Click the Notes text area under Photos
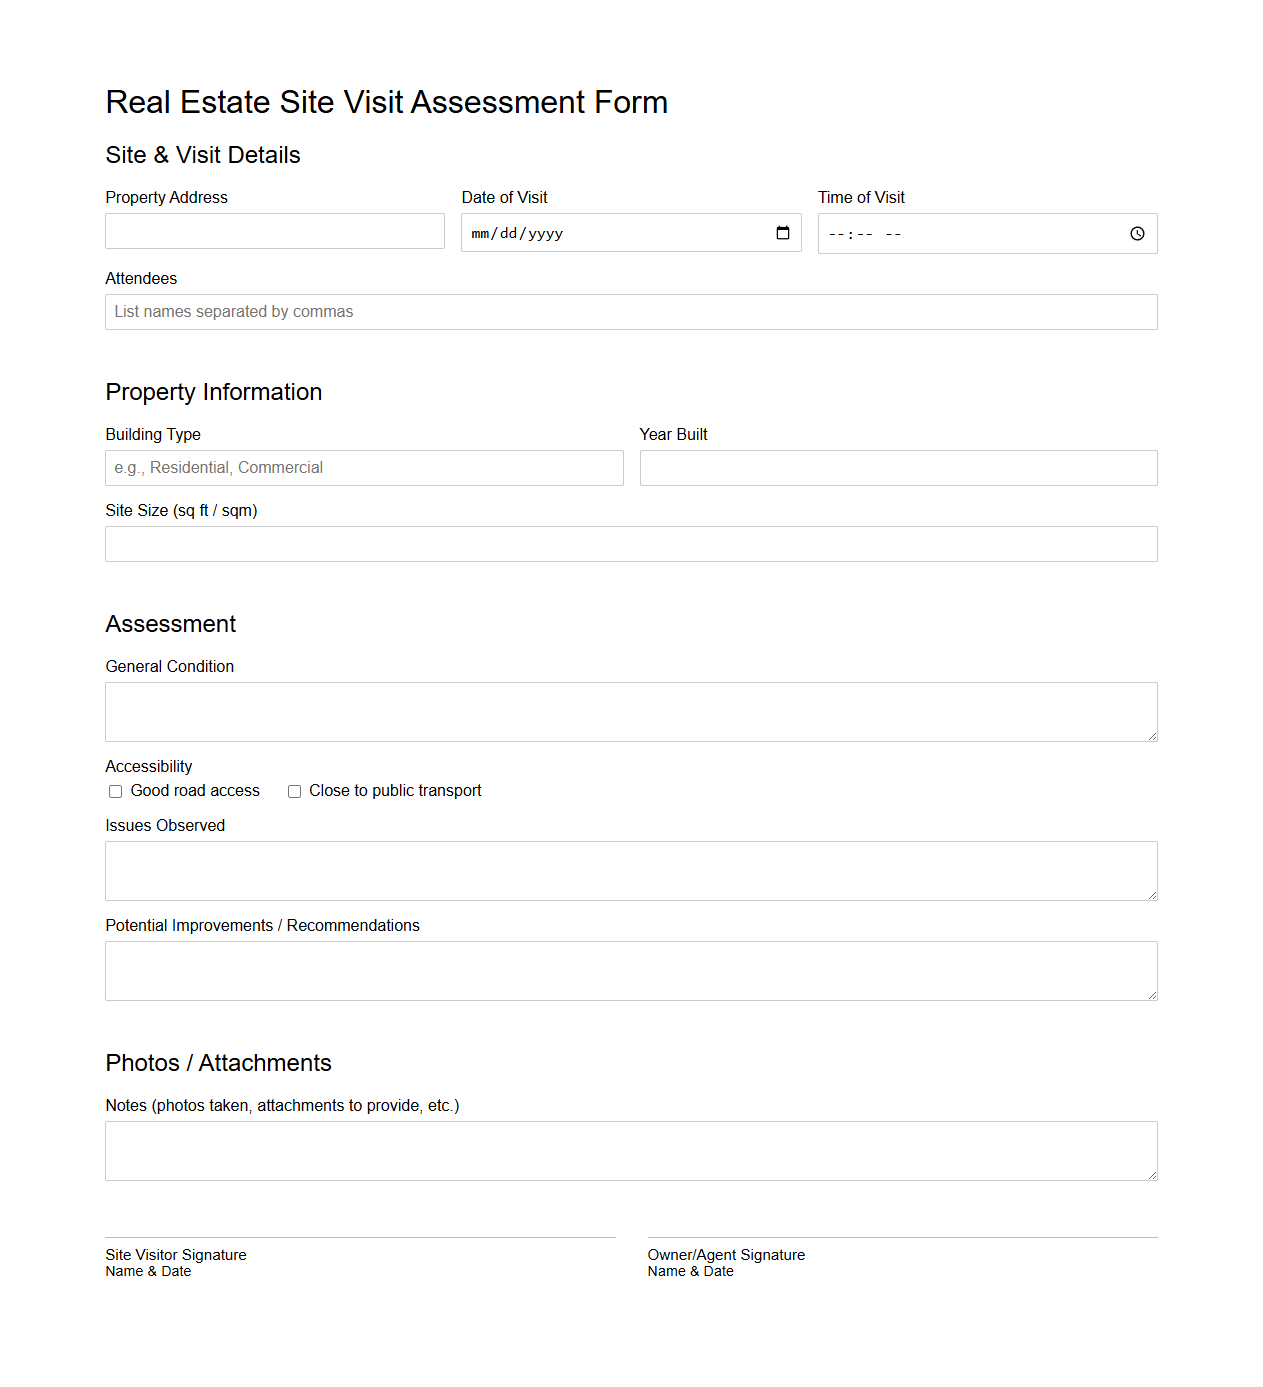 coord(631,1150)
